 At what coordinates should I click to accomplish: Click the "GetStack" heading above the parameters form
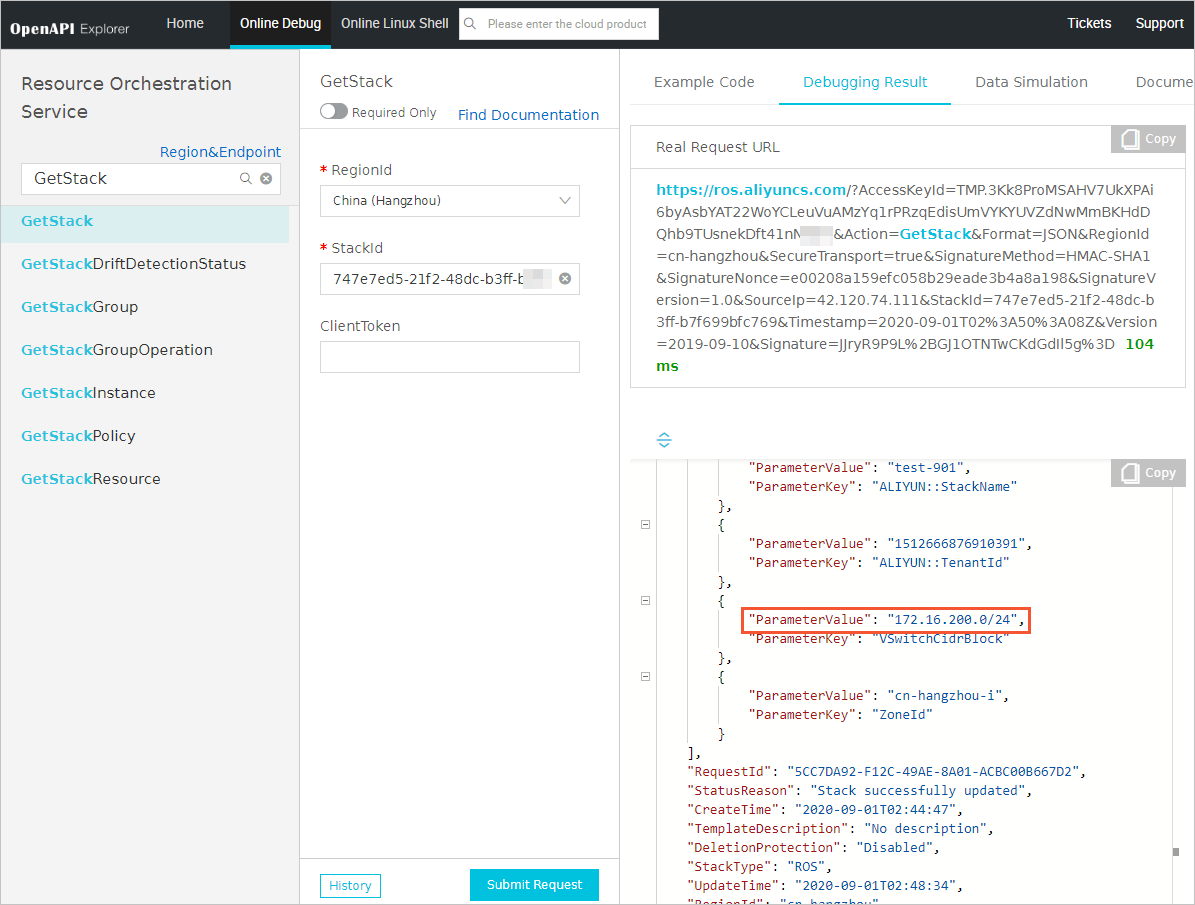pos(356,82)
